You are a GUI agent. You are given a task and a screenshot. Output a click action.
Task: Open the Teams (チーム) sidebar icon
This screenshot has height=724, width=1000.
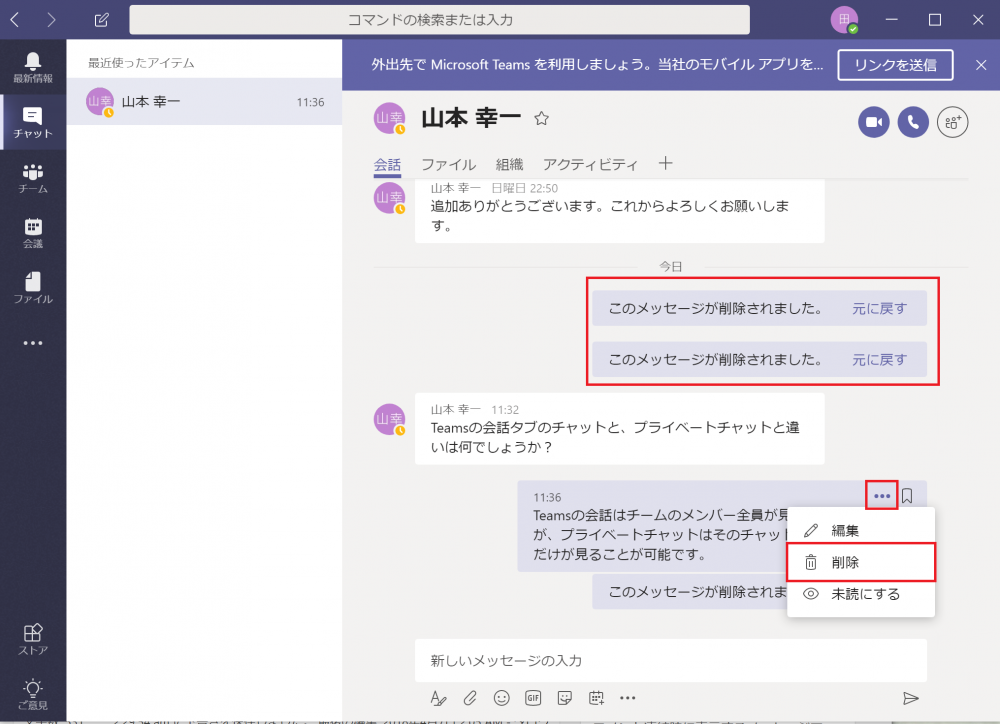[x=33, y=178]
